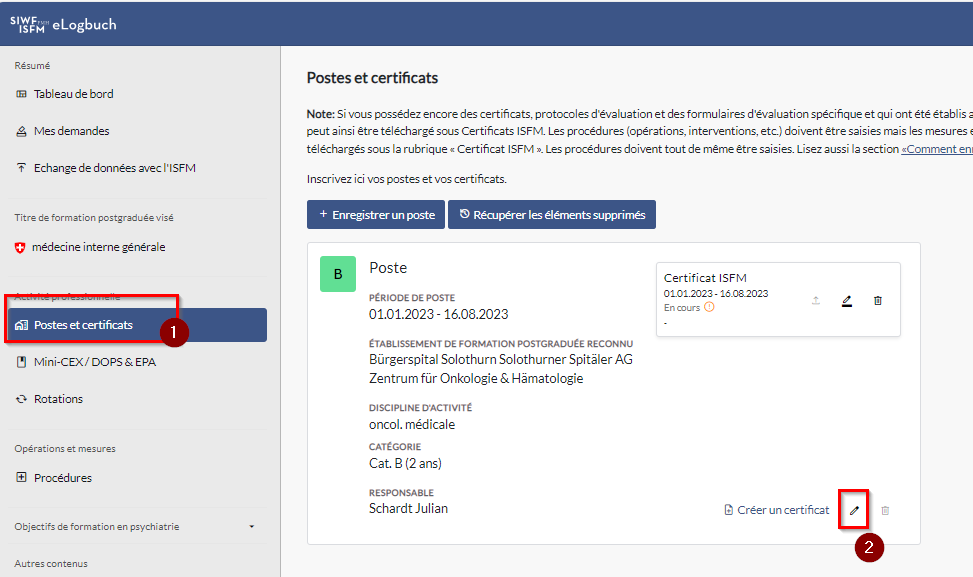
Task: Open the «Comment en» help link
Action: point(937,149)
